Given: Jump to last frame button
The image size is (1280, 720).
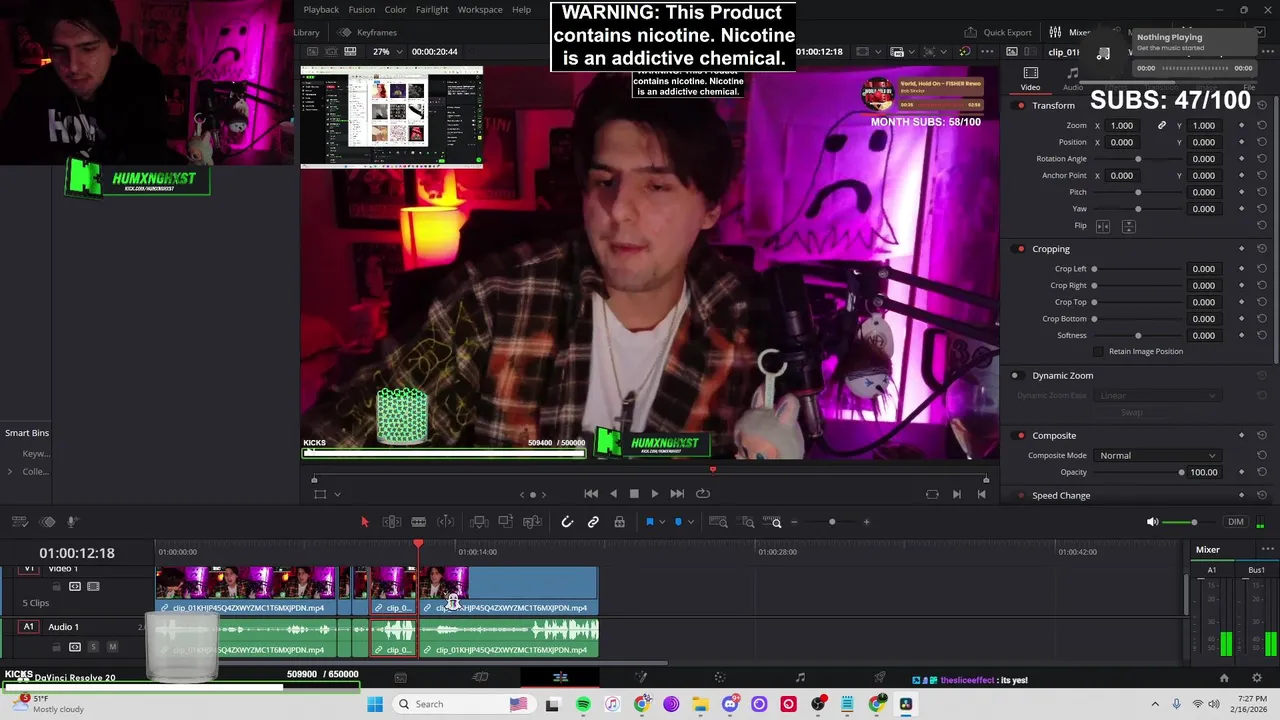Looking at the screenshot, I should 677,493.
